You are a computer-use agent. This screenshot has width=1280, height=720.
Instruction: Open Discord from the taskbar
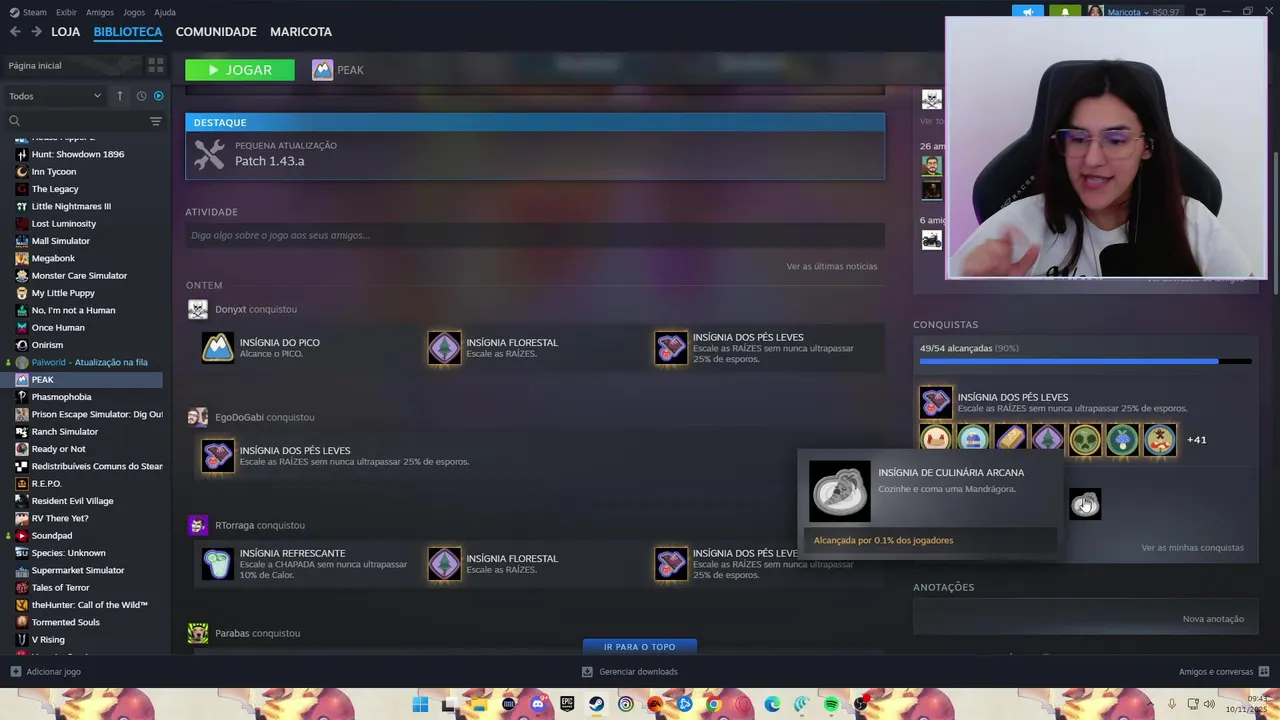pyautogui.click(x=538, y=705)
